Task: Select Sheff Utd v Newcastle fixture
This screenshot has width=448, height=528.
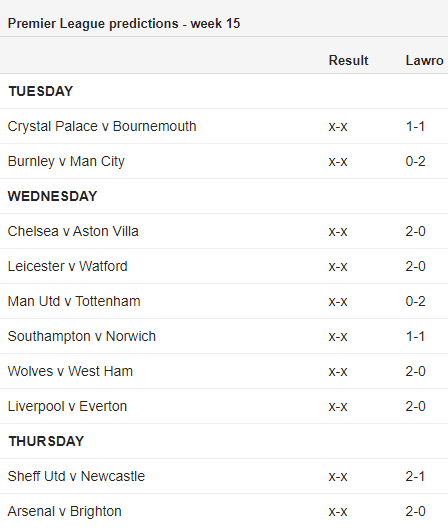Action: pyautogui.click(x=76, y=476)
